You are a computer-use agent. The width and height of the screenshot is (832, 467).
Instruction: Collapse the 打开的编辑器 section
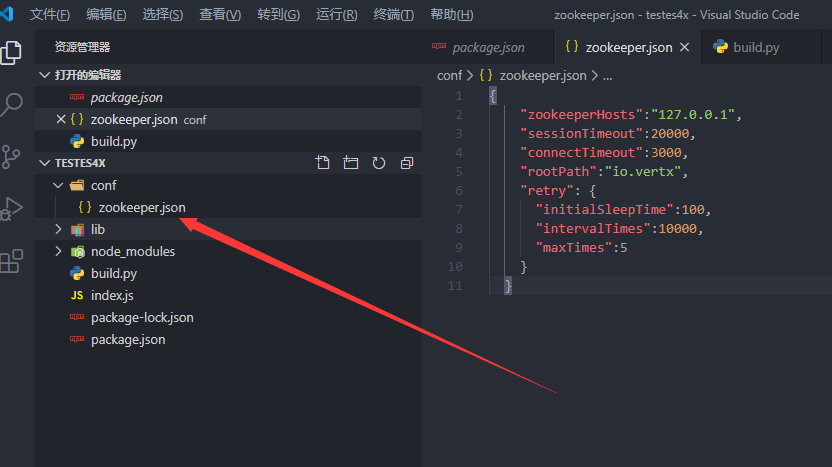tap(45, 75)
